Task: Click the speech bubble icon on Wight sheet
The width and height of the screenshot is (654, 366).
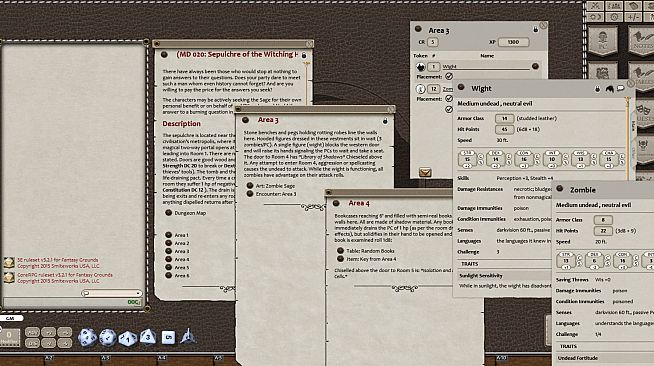Action: [x=621, y=88]
